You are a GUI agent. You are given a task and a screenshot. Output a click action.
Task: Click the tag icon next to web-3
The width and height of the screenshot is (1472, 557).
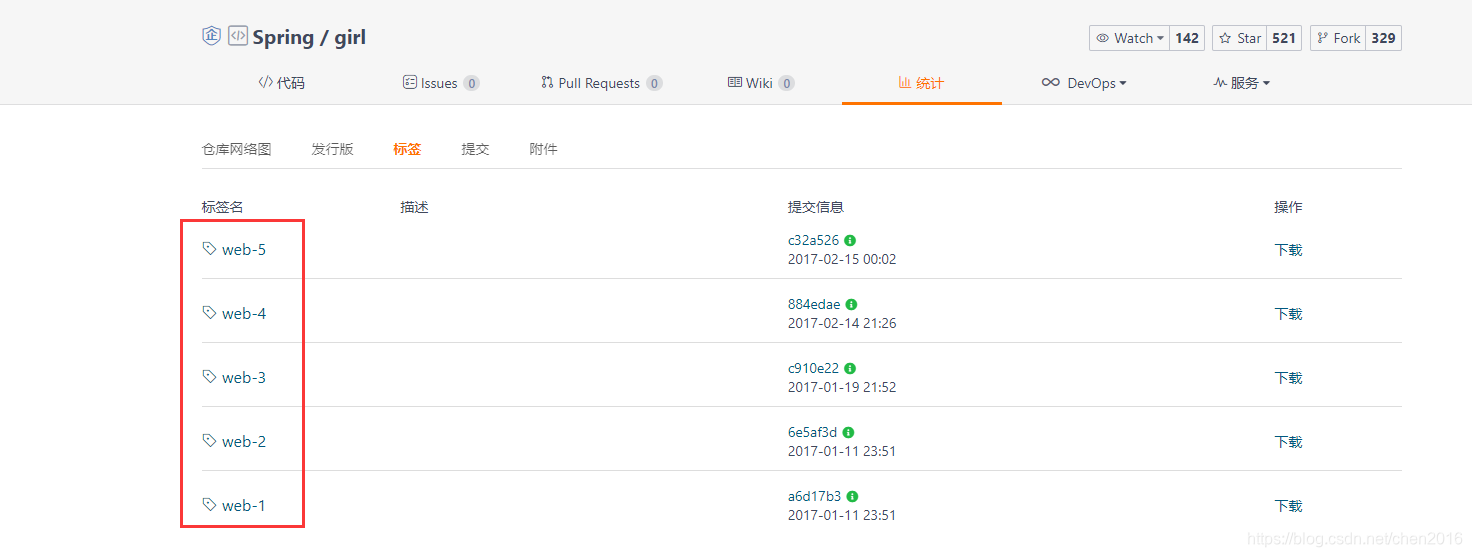209,377
